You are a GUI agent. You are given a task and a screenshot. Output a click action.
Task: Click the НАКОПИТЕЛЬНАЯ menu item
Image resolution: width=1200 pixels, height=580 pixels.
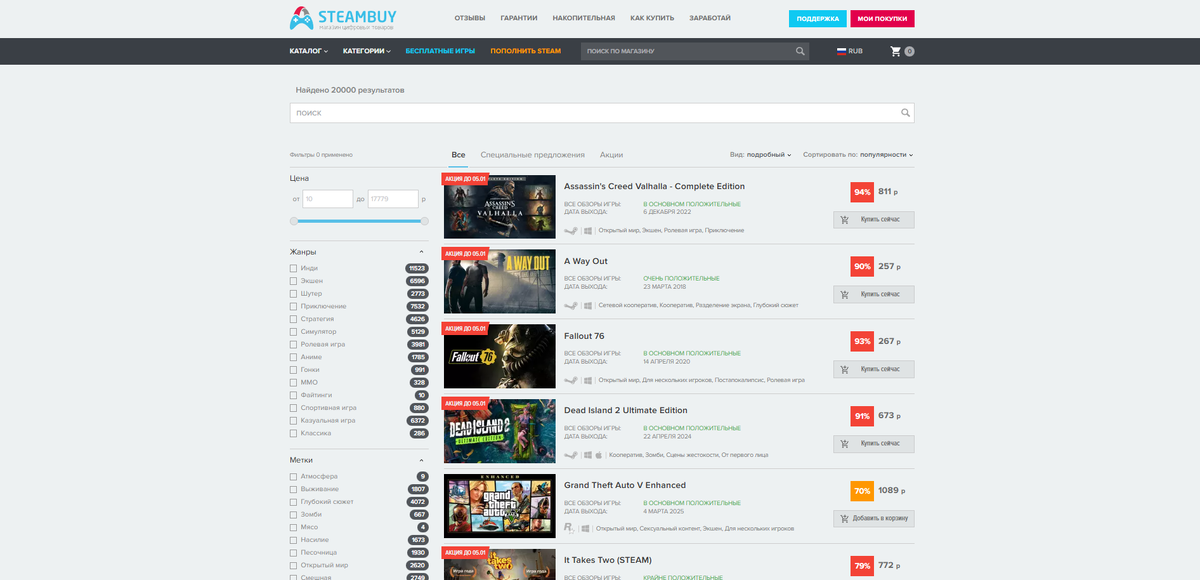(583, 18)
